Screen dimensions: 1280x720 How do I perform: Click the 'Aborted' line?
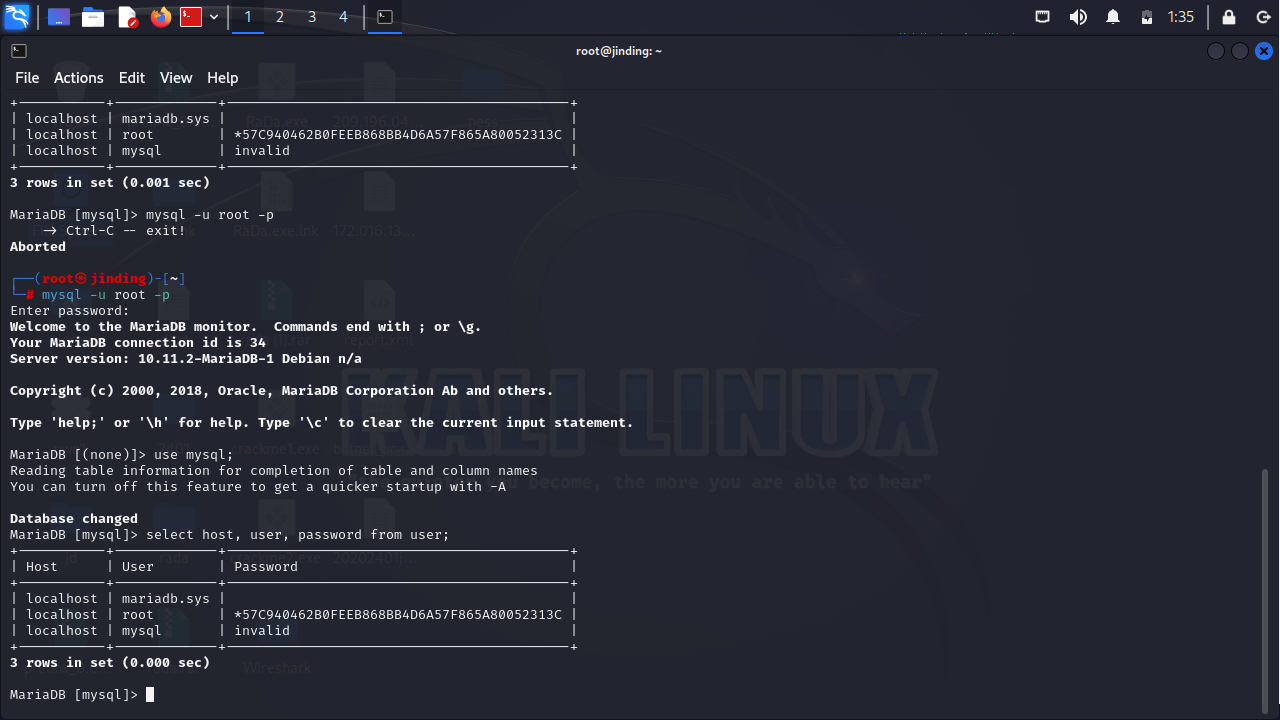38,247
